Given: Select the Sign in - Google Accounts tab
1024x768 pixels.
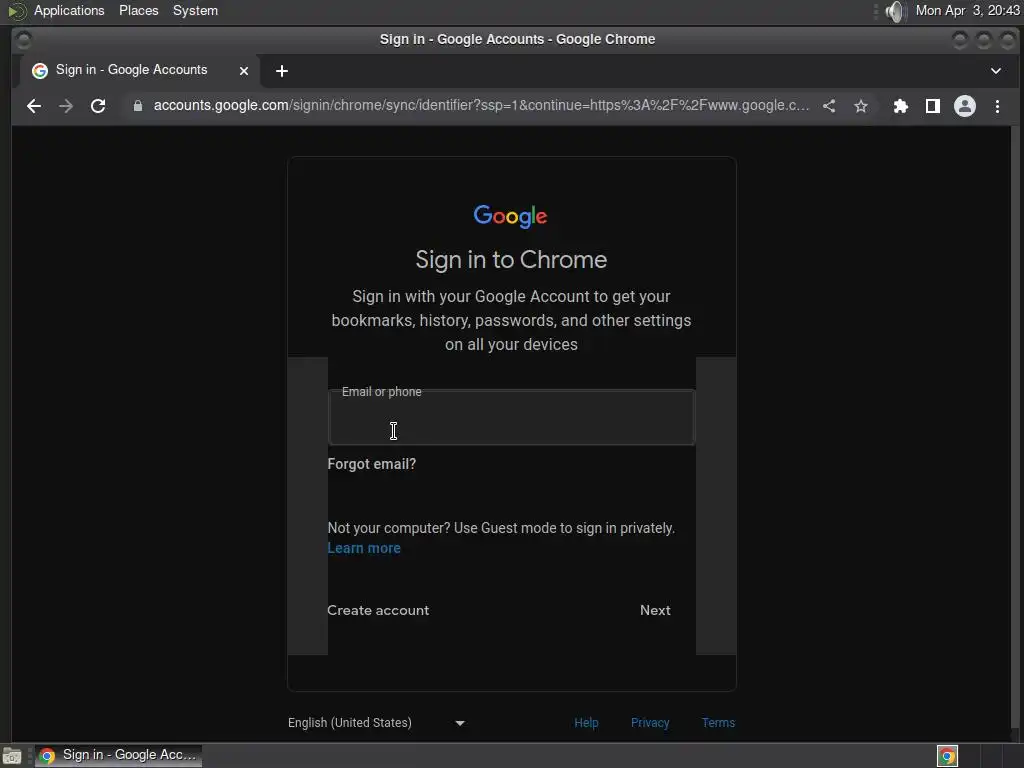Looking at the screenshot, I should click(x=140, y=71).
